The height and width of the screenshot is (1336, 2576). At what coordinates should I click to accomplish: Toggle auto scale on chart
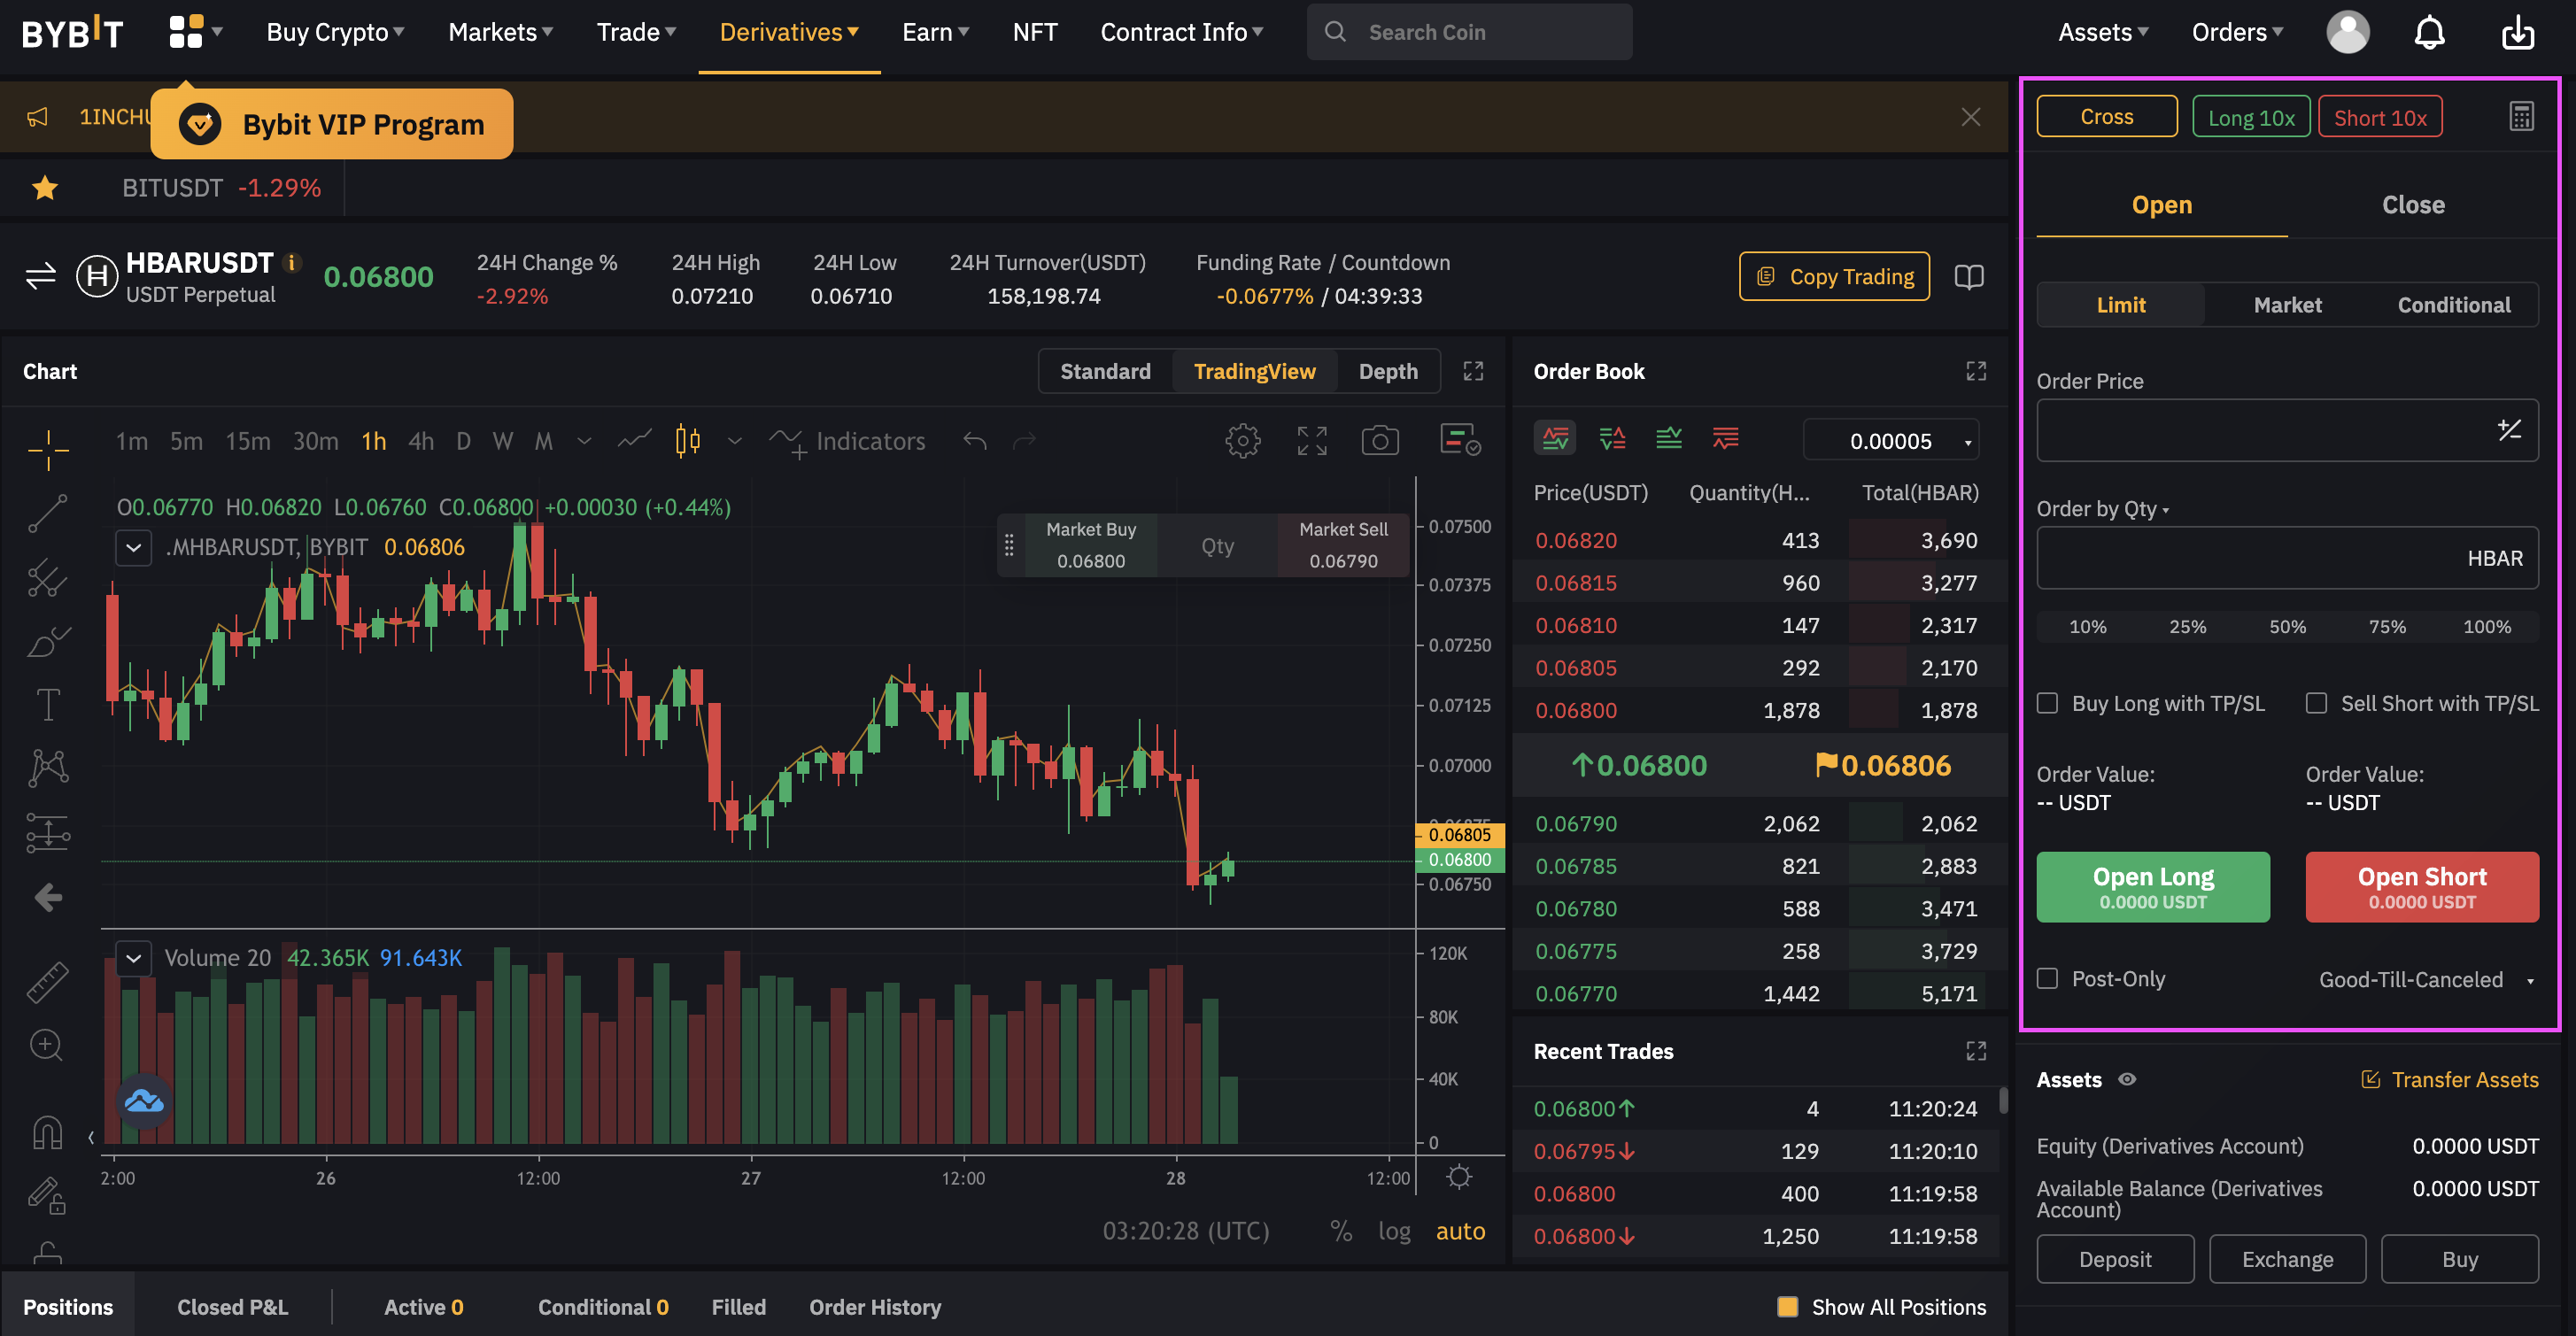(1460, 1231)
